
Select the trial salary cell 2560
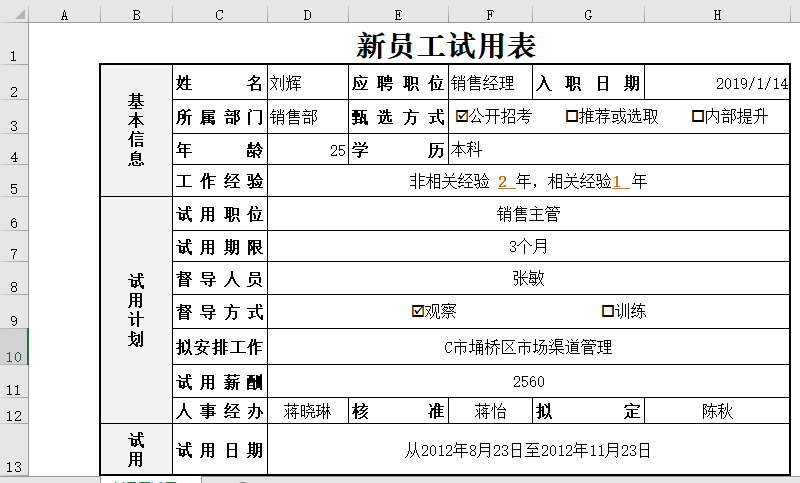[x=528, y=381]
